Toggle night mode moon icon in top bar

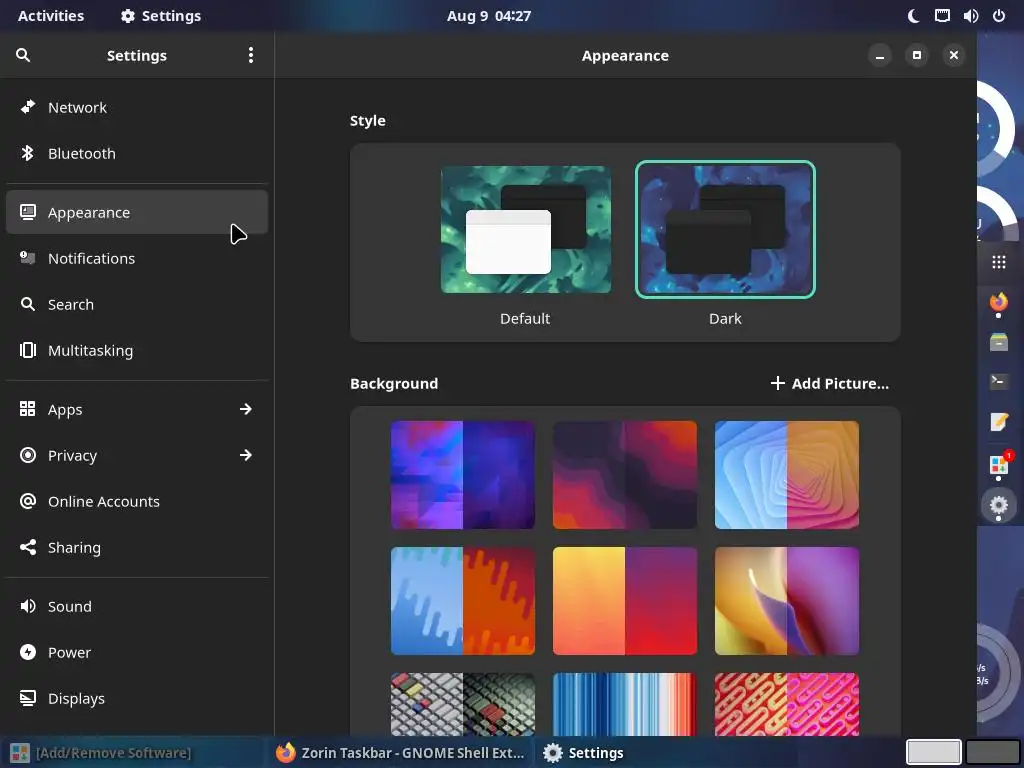[914, 16]
